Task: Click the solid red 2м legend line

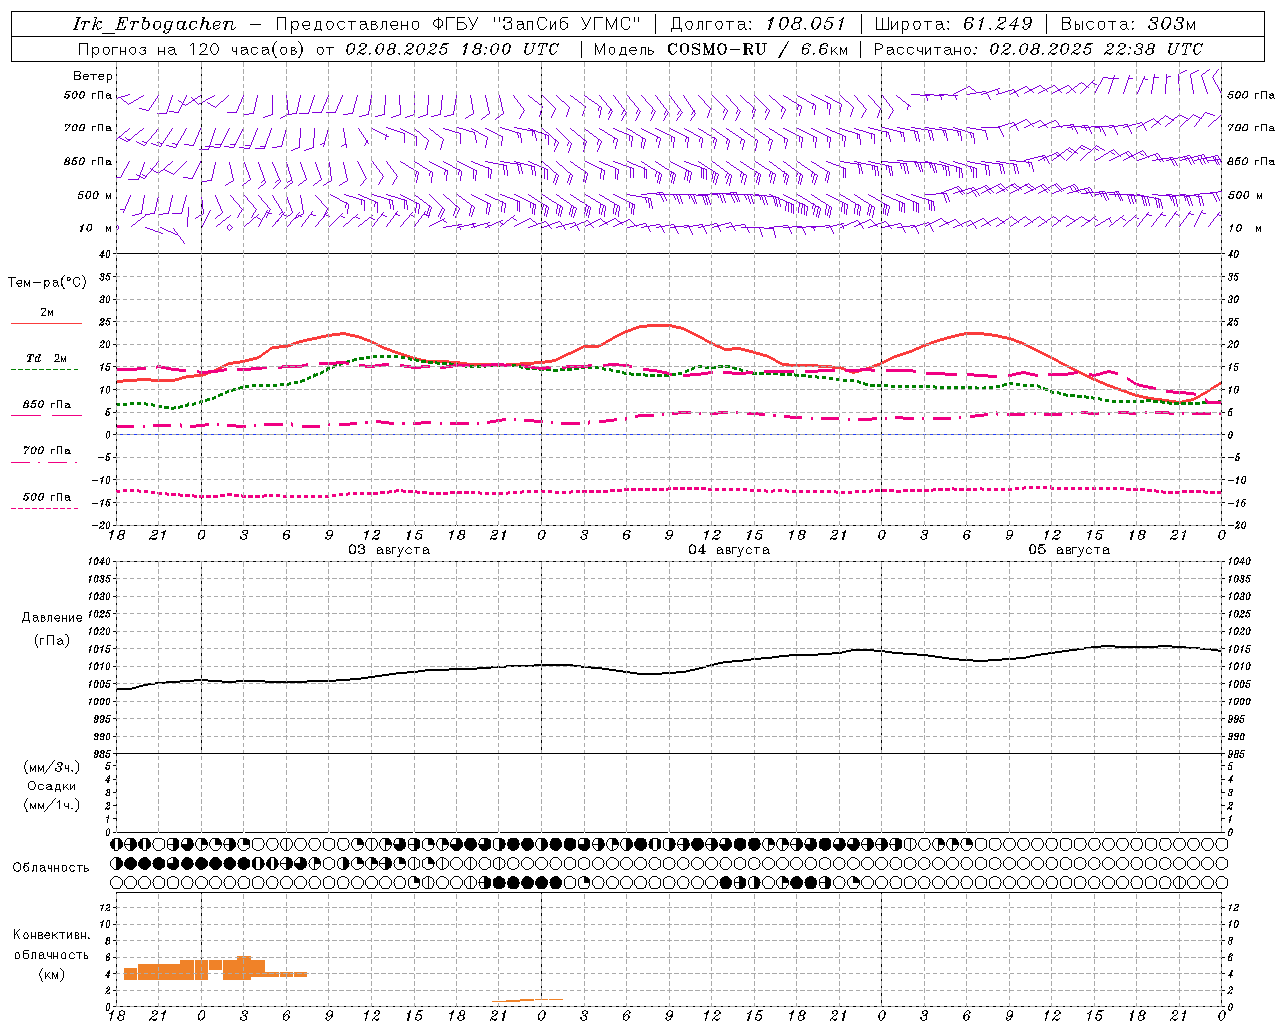Action: [46, 324]
